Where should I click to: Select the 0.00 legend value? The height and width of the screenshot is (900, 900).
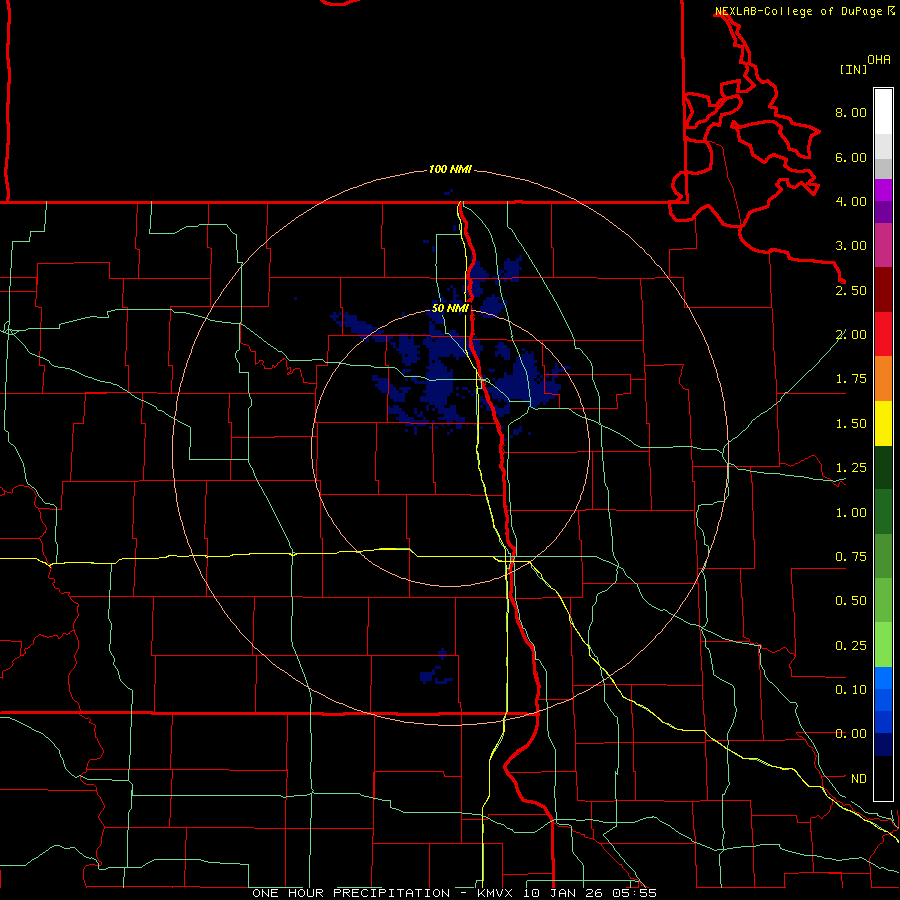(851, 734)
